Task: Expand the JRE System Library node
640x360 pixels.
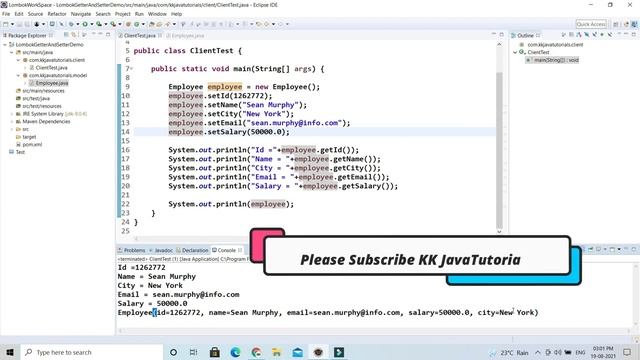Action: (x=11, y=114)
